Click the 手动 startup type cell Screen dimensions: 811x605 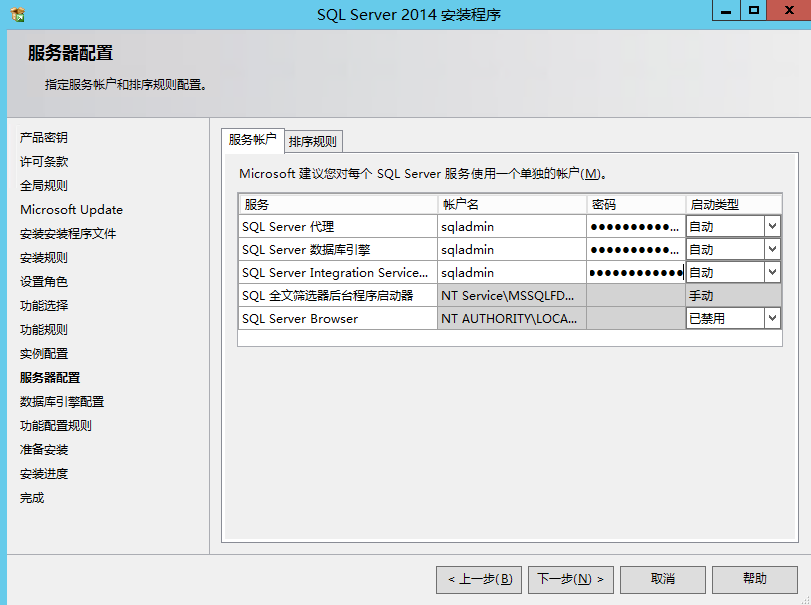(x=733, y=296)
